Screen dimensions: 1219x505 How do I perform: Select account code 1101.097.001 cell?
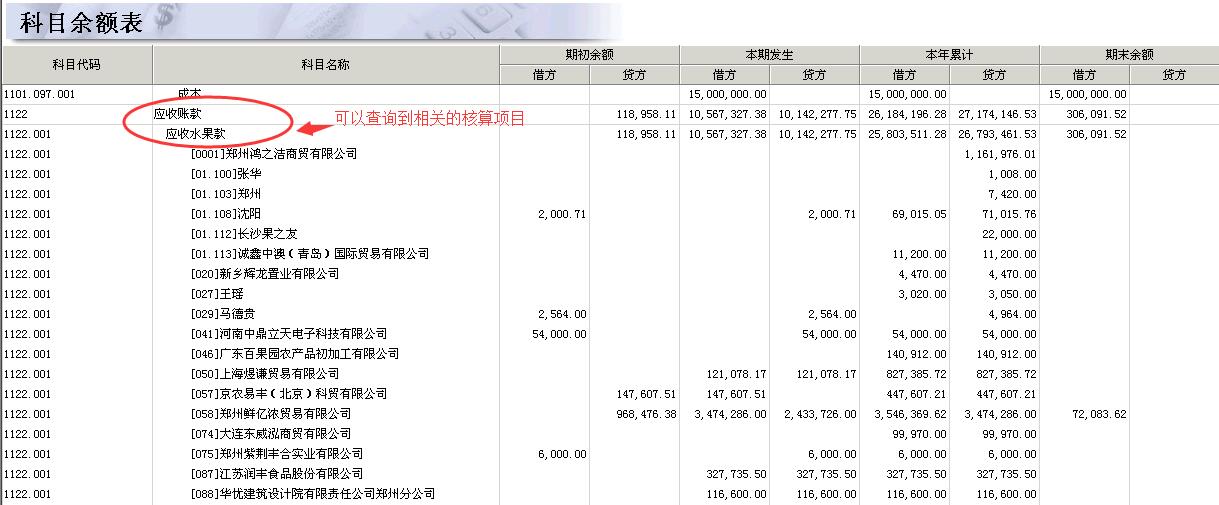(41, 94)
